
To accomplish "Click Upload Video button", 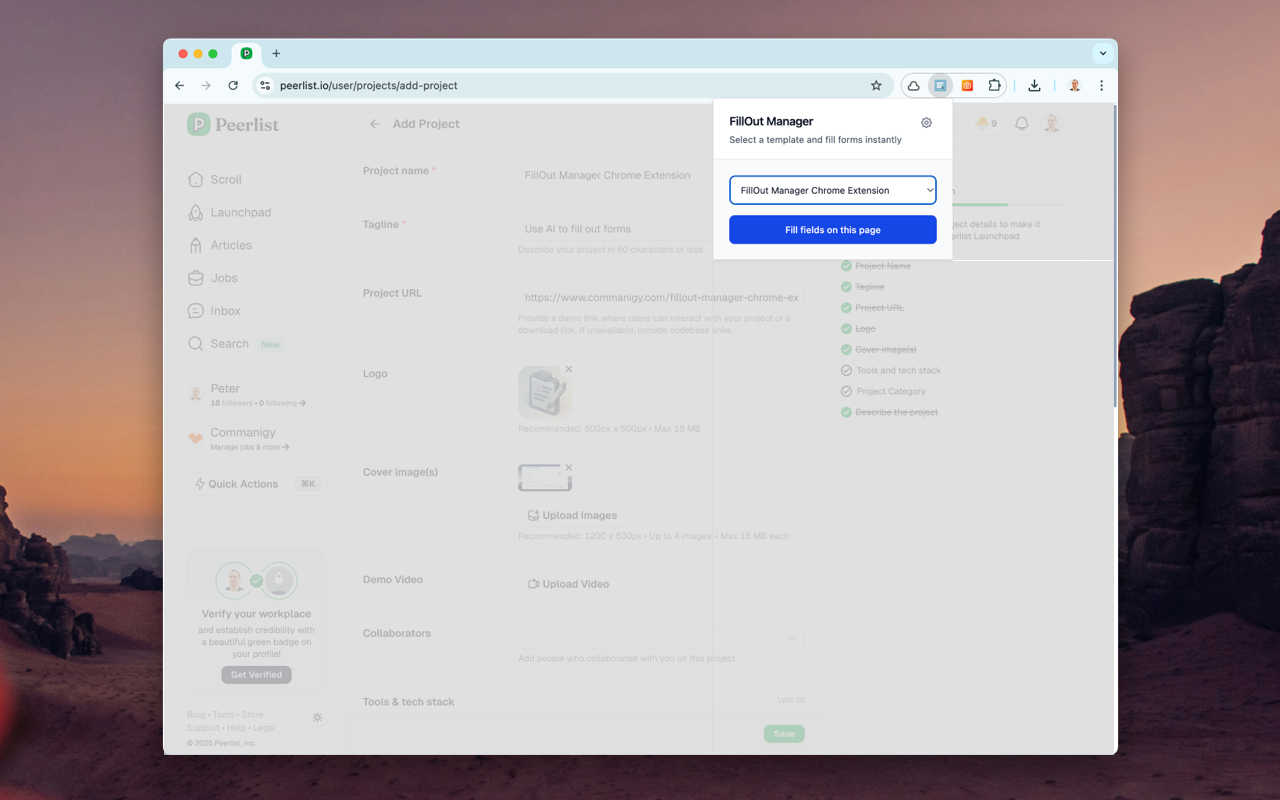I will pos(569,584).
